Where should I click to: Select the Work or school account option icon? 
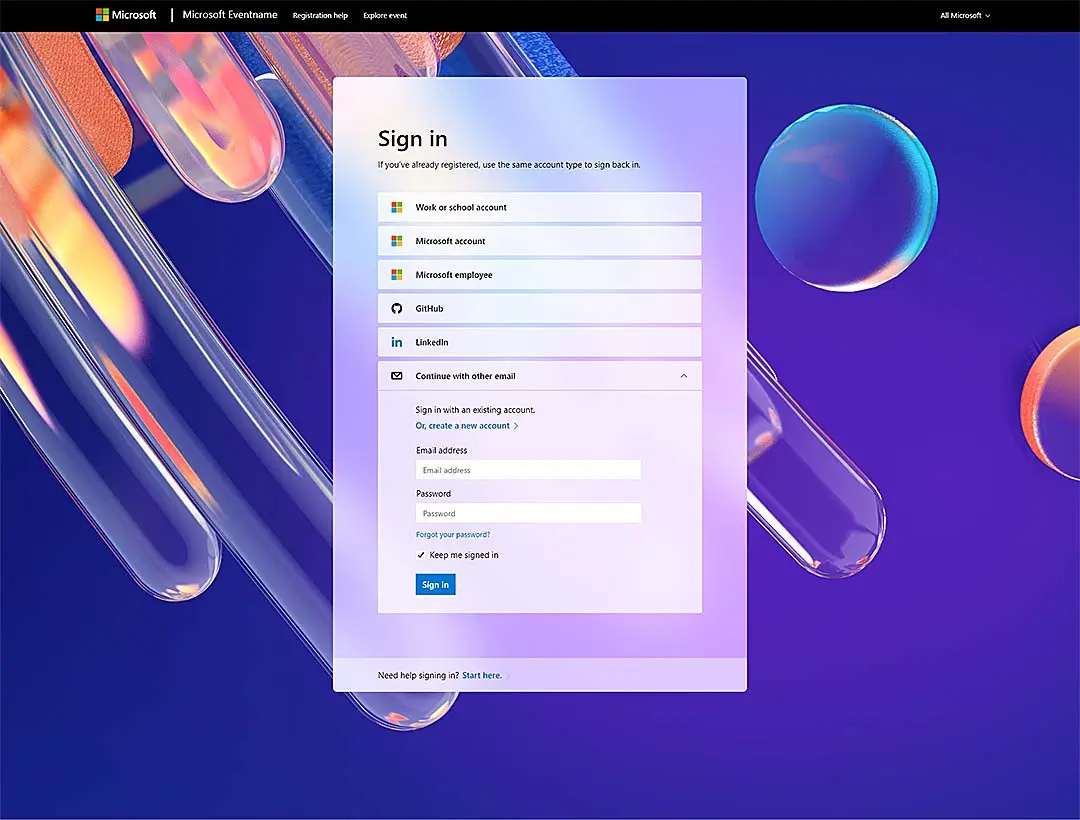coord(397,207)
